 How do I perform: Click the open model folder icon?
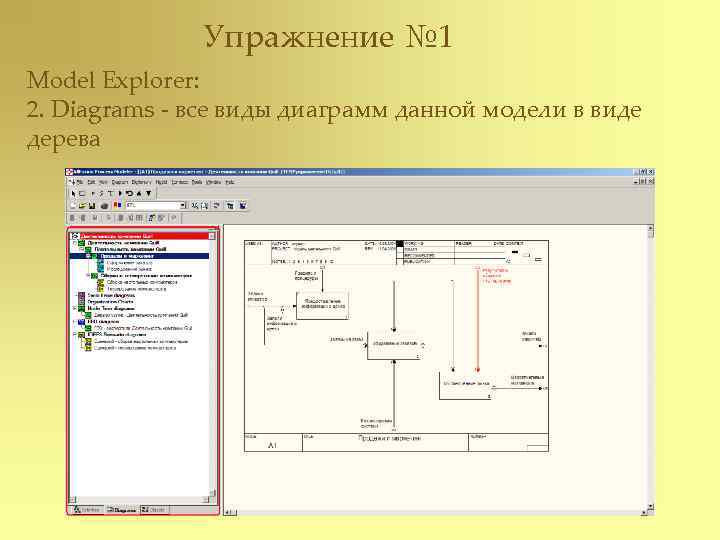point(83,205)
